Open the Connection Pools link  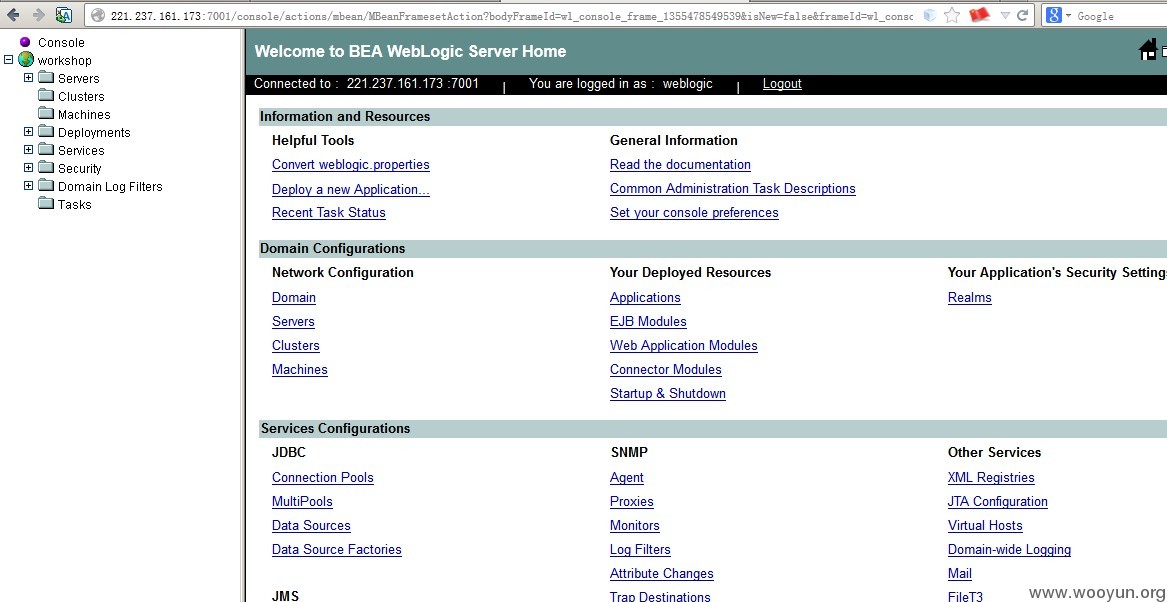[323, 478]
